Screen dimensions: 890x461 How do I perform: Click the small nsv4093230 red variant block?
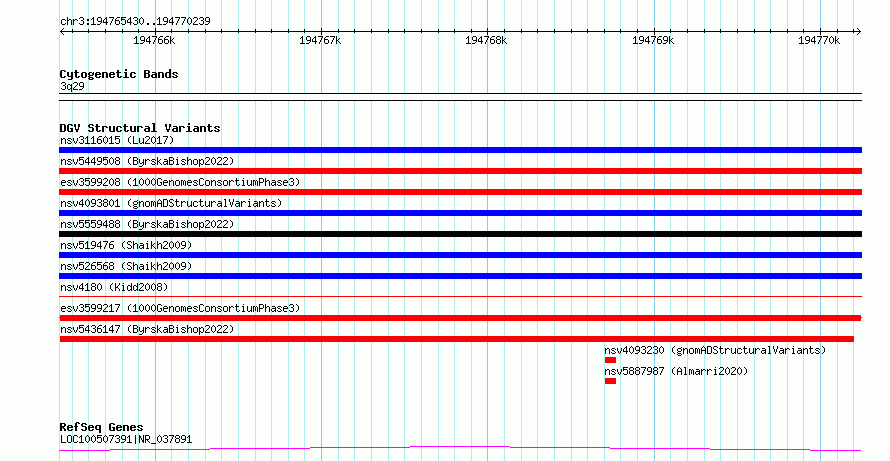[610, 361]
